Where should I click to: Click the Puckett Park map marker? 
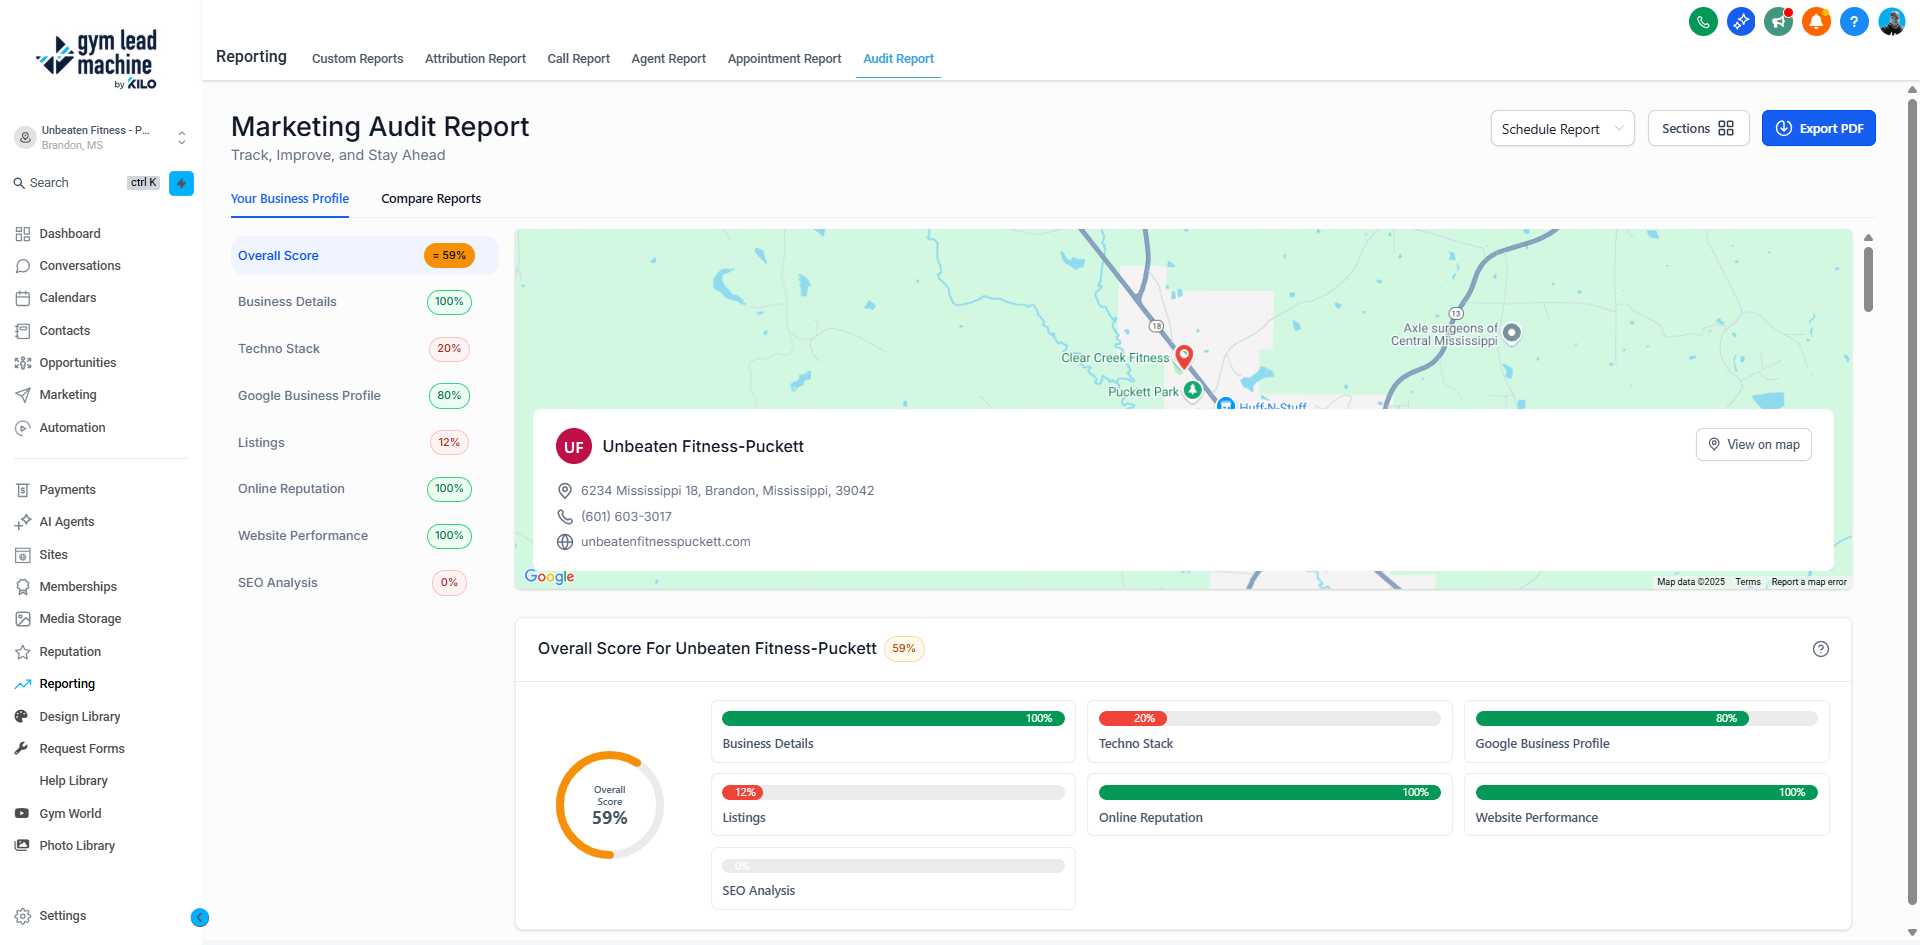1192,390
